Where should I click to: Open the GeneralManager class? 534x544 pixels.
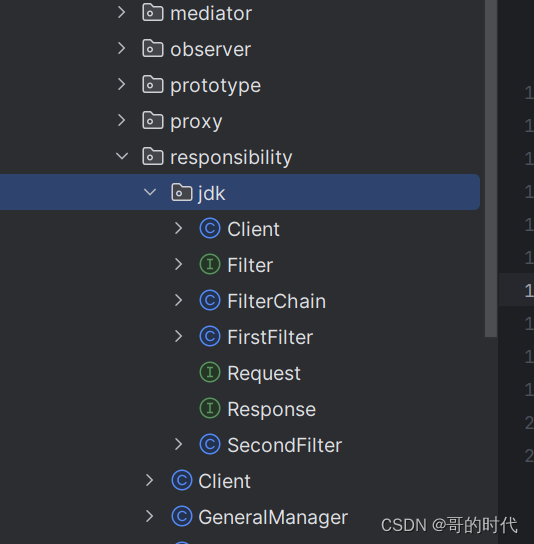273,517
